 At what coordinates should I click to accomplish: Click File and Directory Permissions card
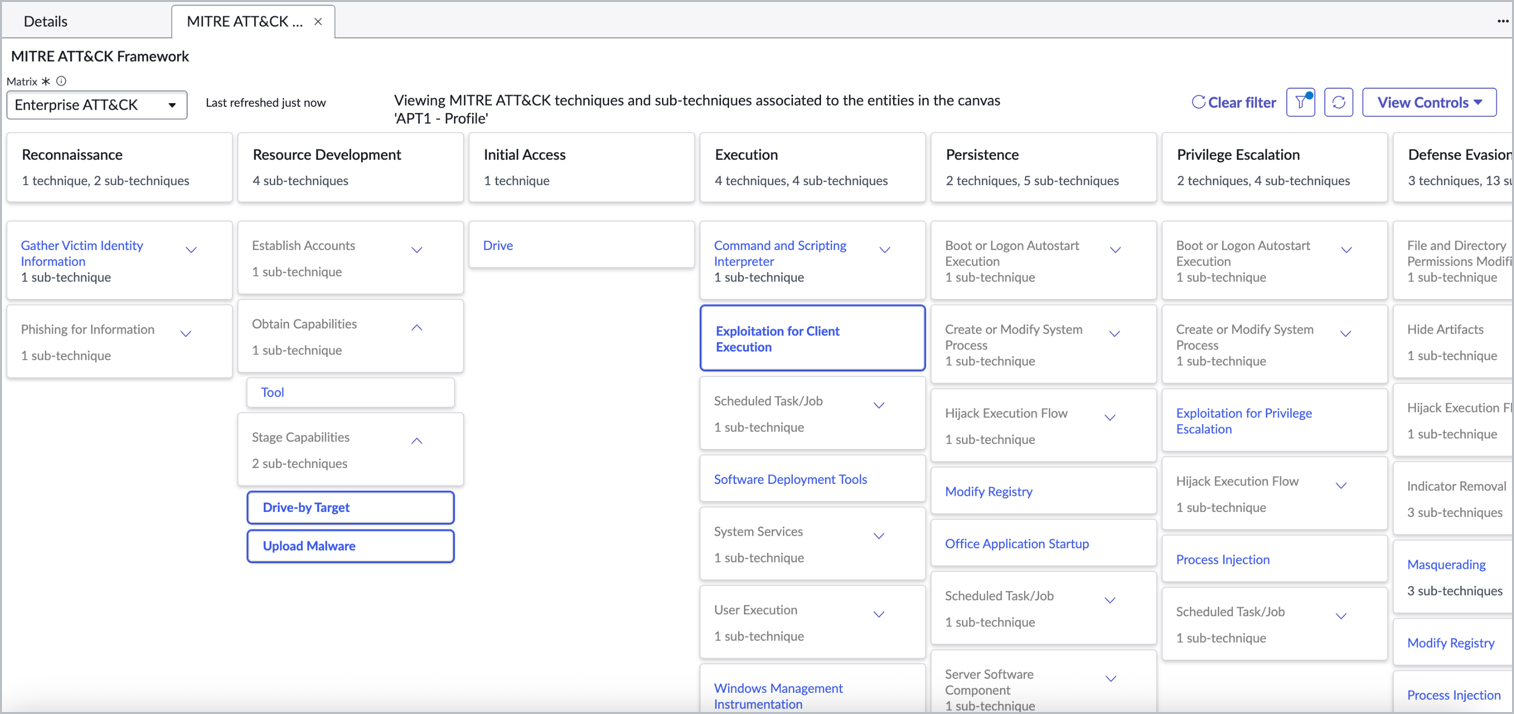pyautogui.click(x=1452, y=260)
